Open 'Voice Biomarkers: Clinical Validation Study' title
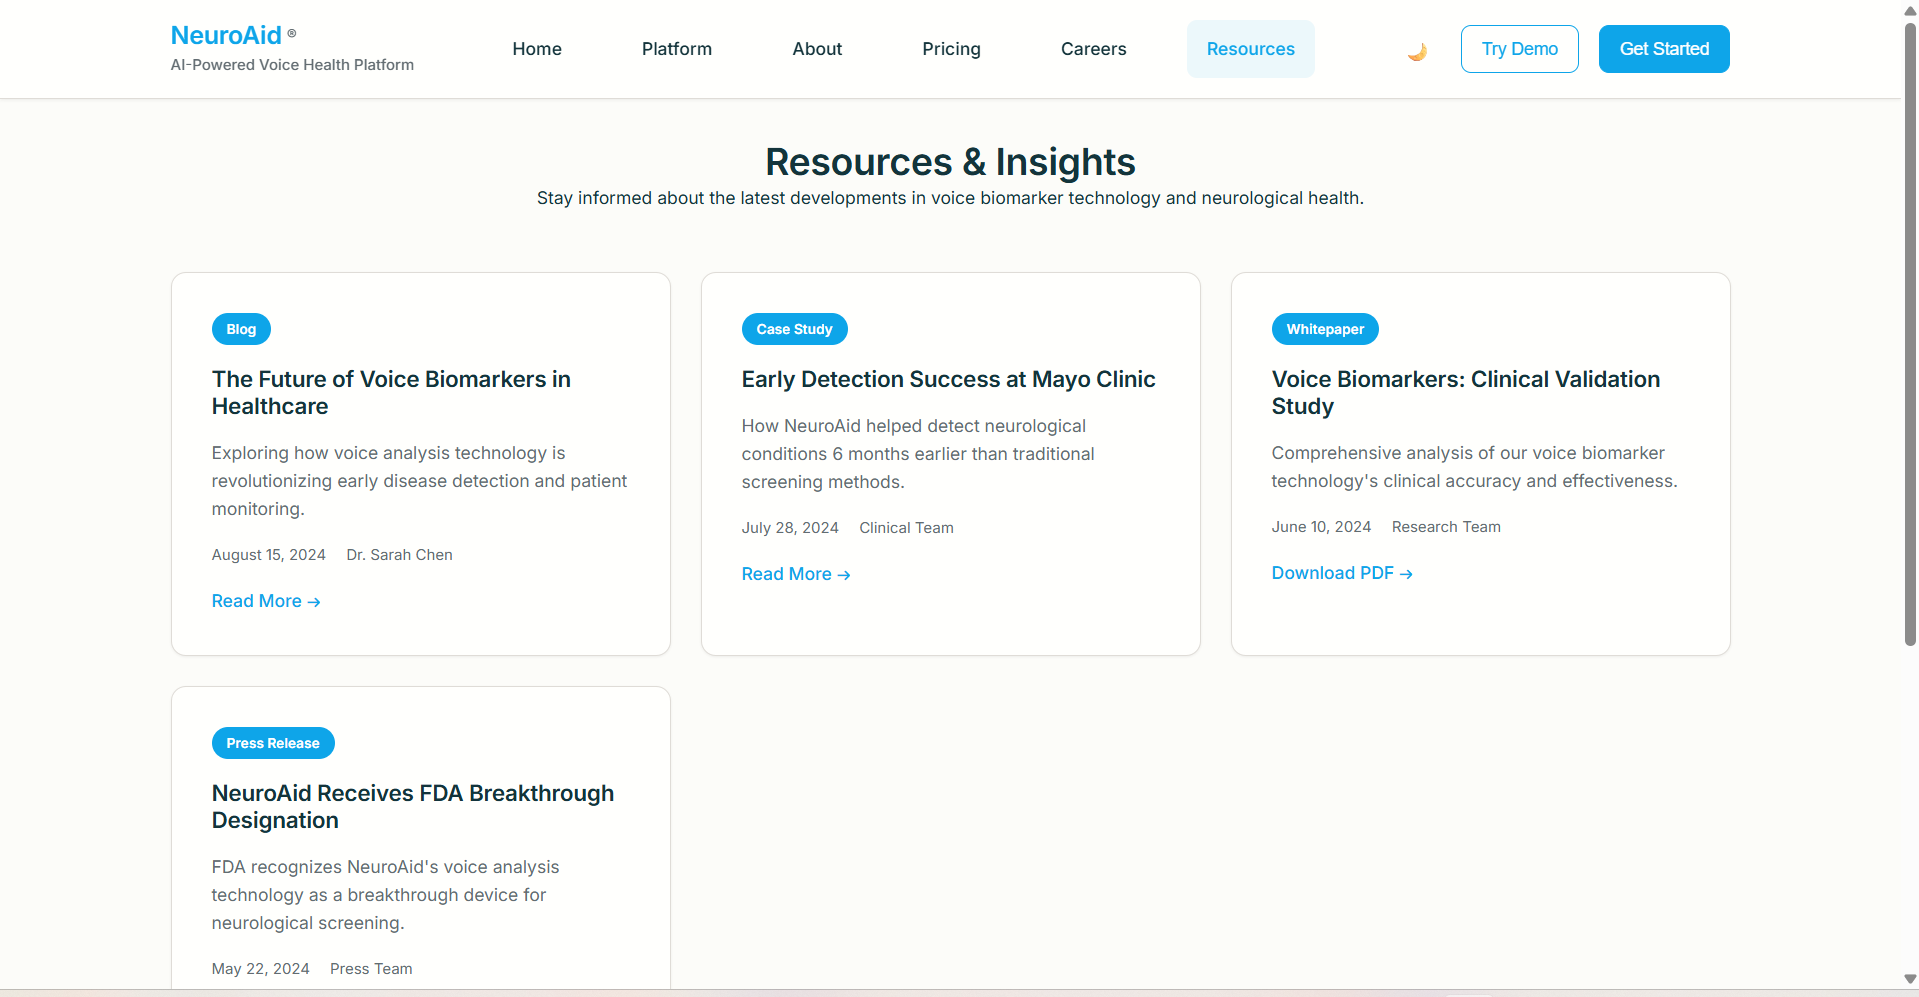 1466,393
